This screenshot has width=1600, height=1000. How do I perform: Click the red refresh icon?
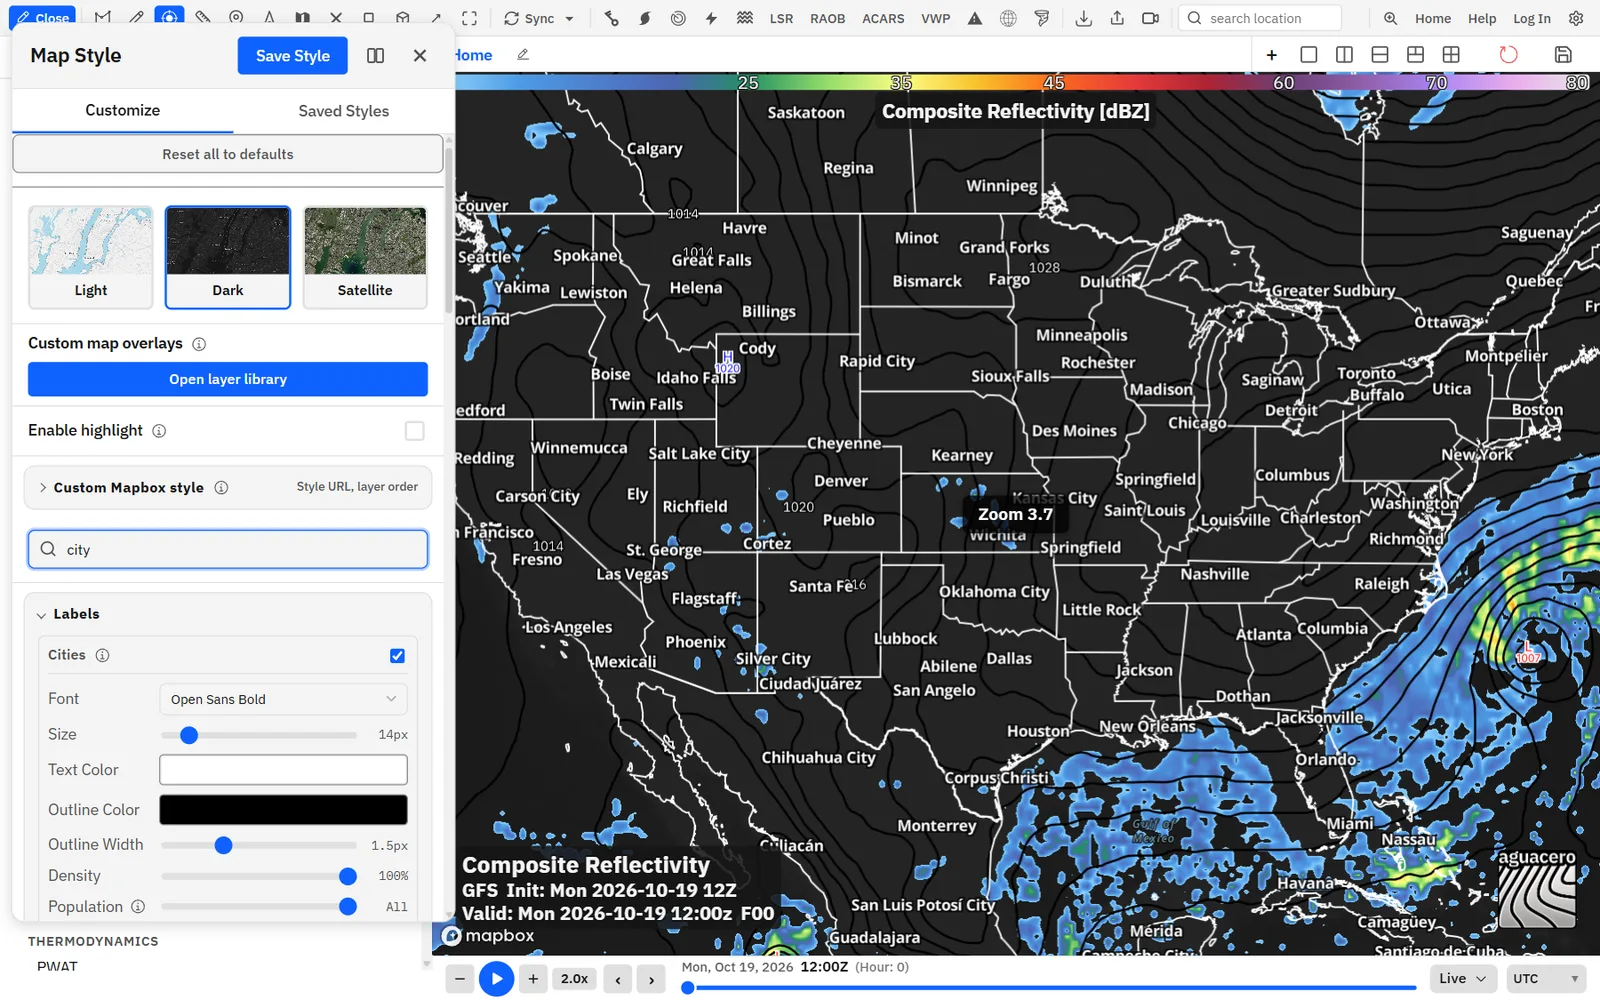click(1508, 54)
